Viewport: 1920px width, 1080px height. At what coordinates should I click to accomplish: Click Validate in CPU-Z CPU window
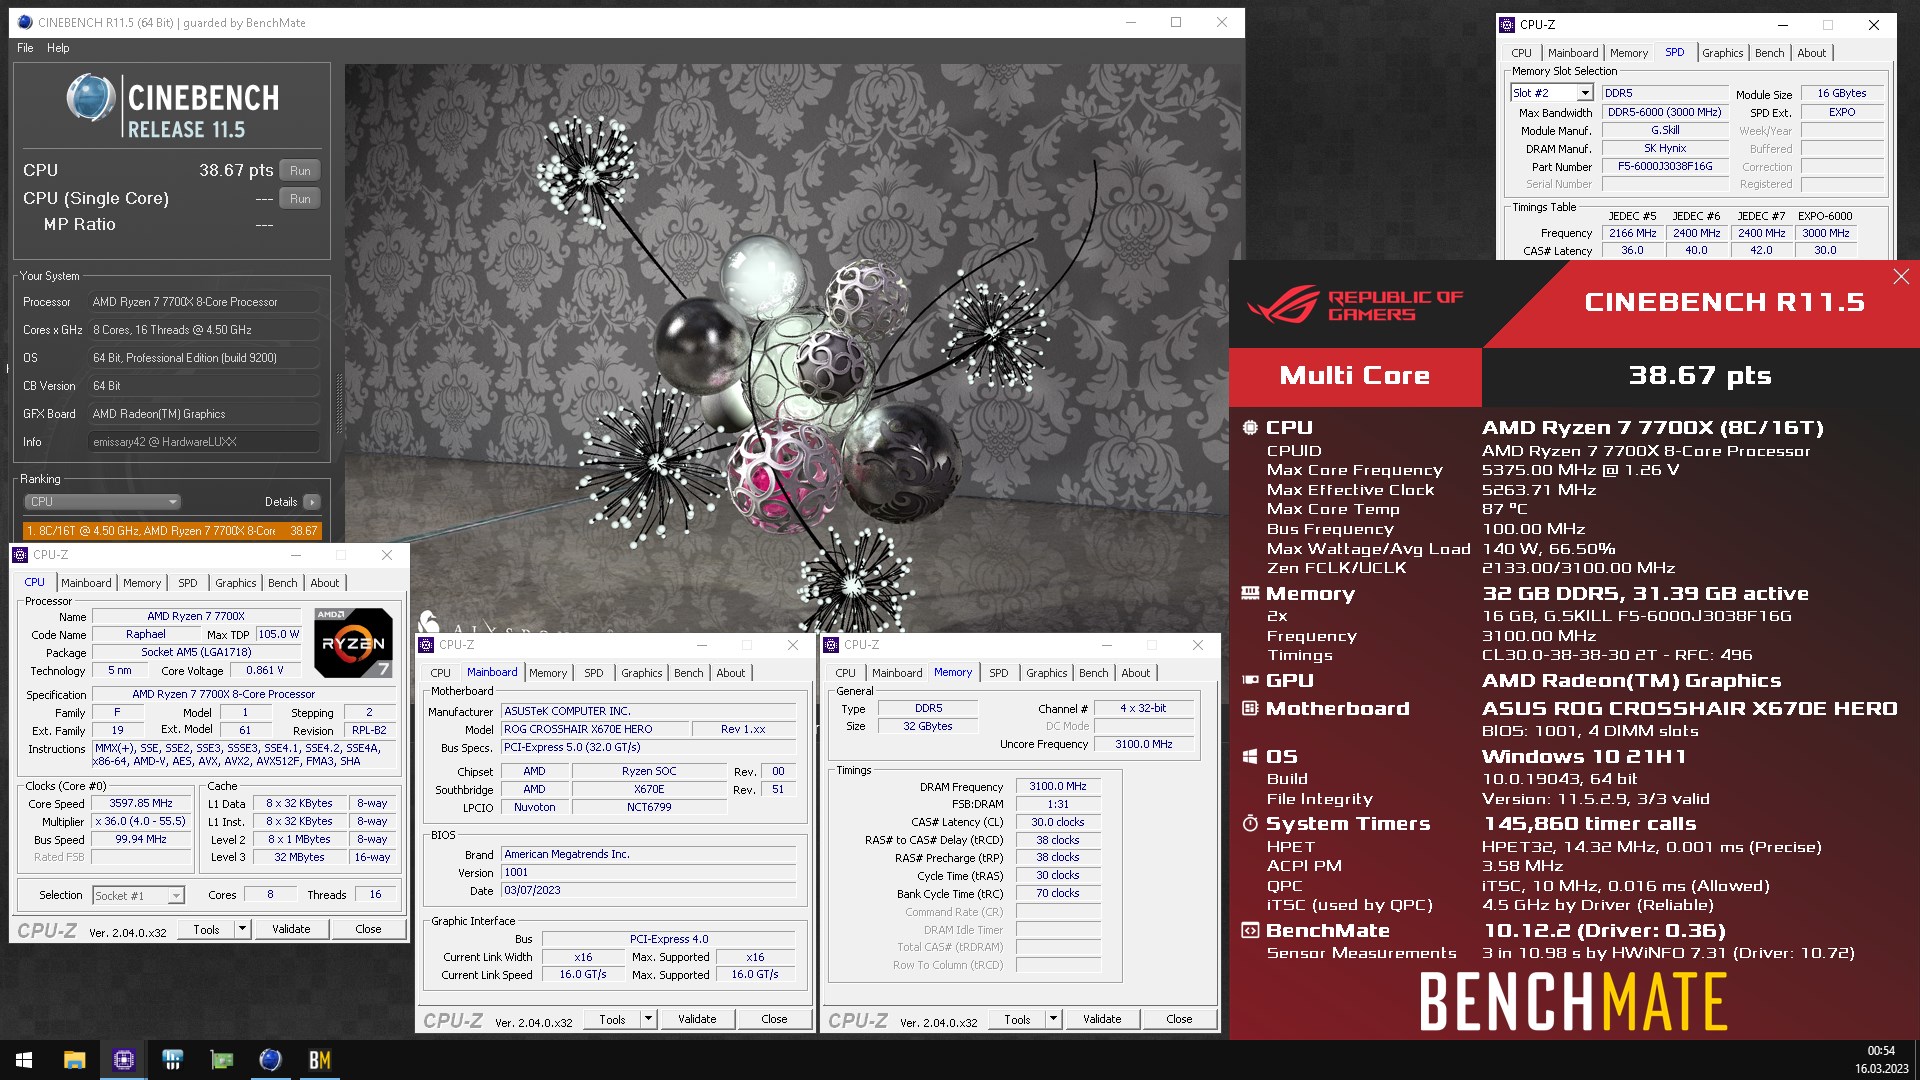click(x=291, y=929)
